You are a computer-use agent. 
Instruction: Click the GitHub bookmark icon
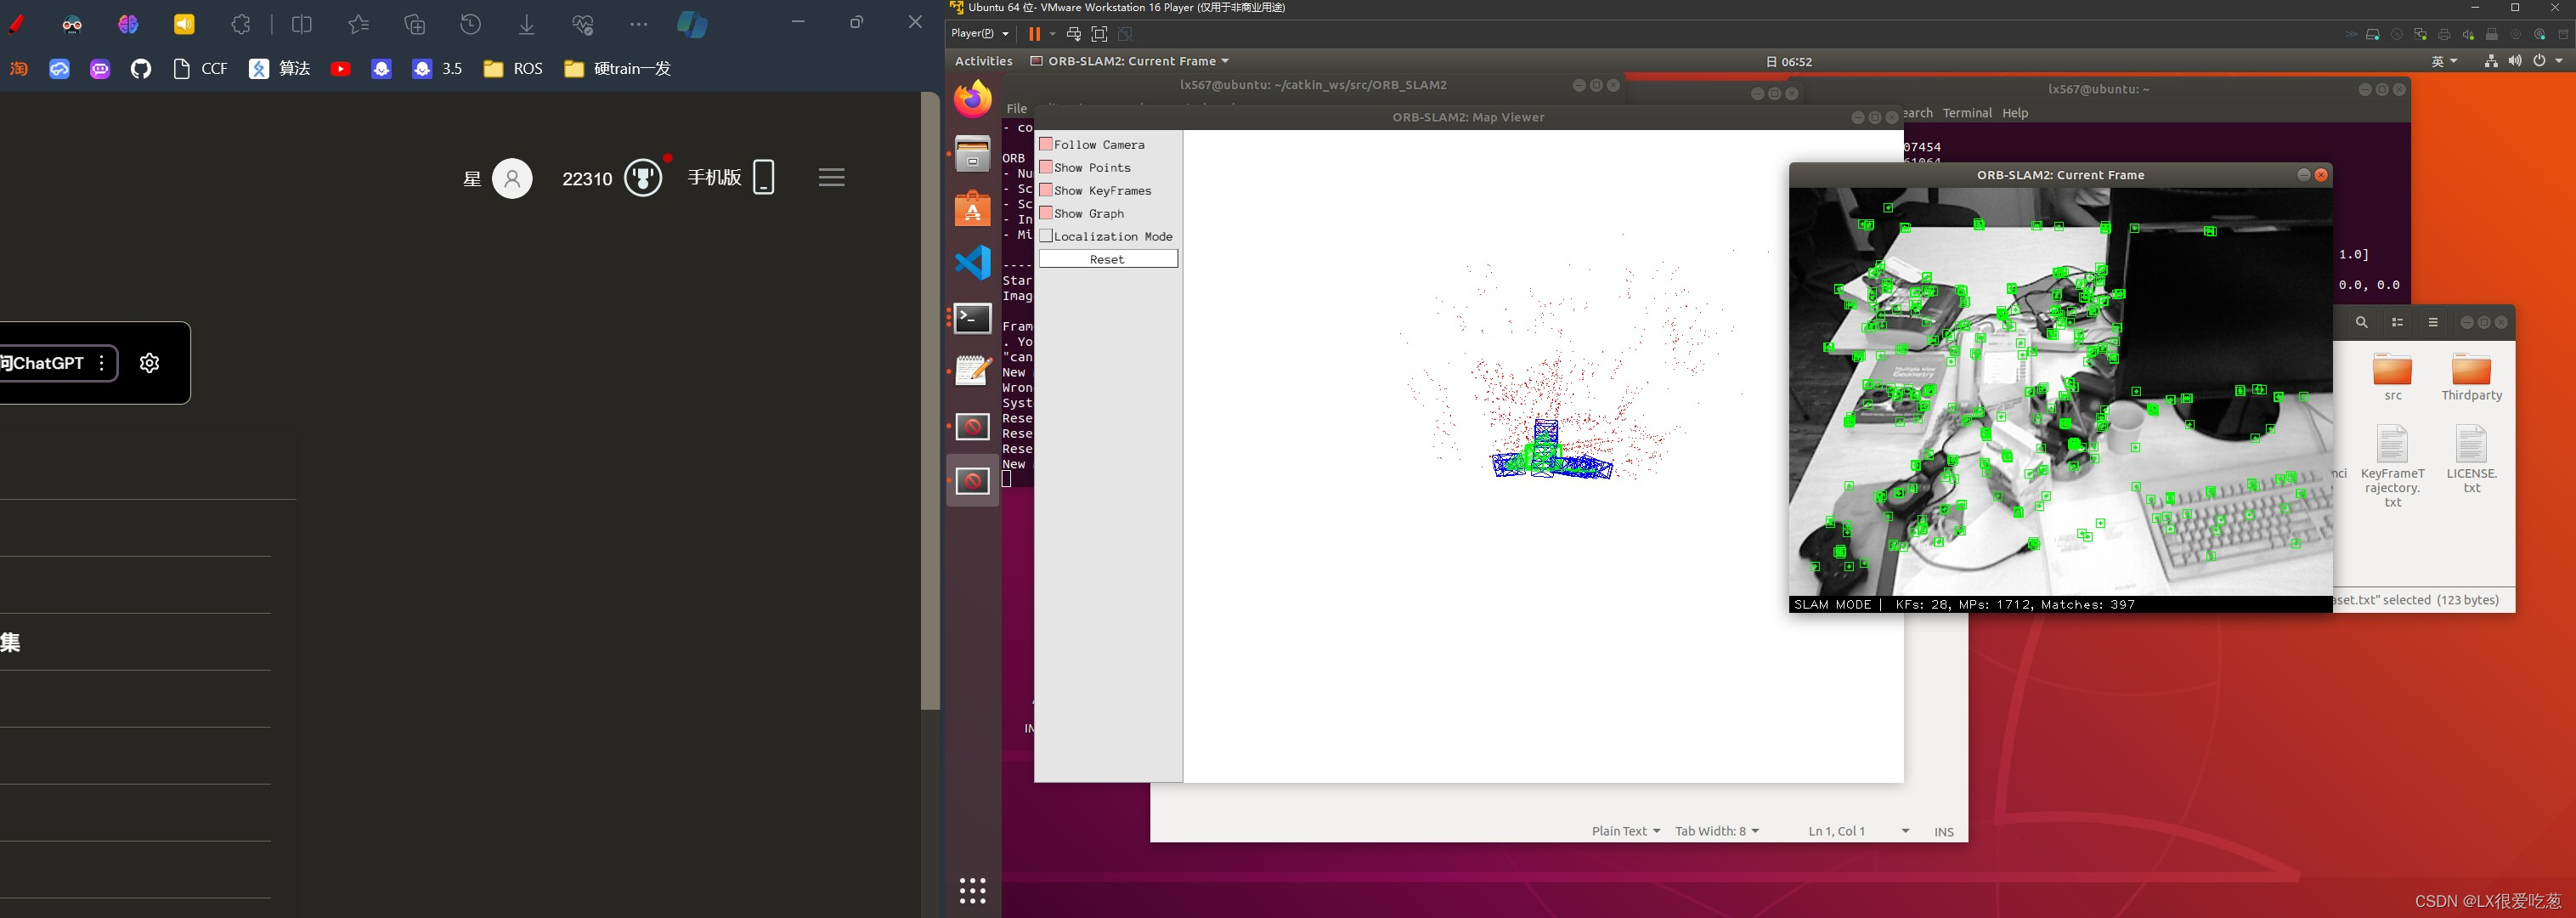pyautogui.click(x=141, y=69)
